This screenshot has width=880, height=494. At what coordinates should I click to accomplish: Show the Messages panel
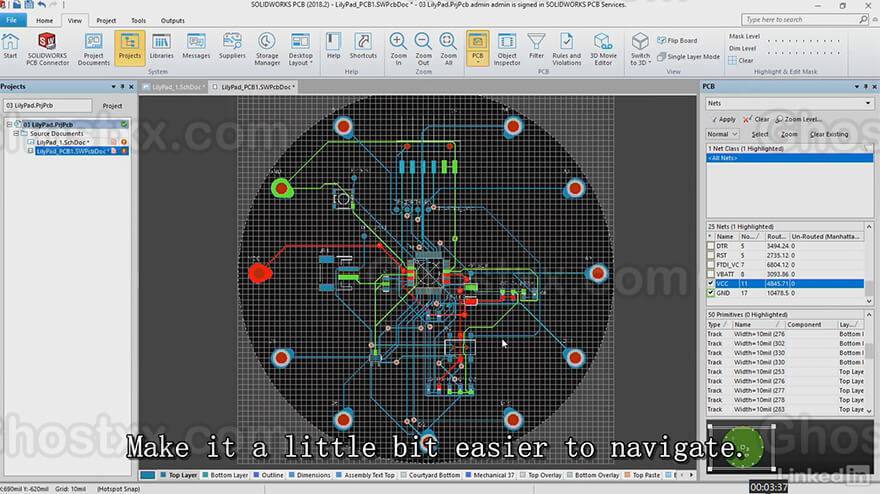click(196, 46)
